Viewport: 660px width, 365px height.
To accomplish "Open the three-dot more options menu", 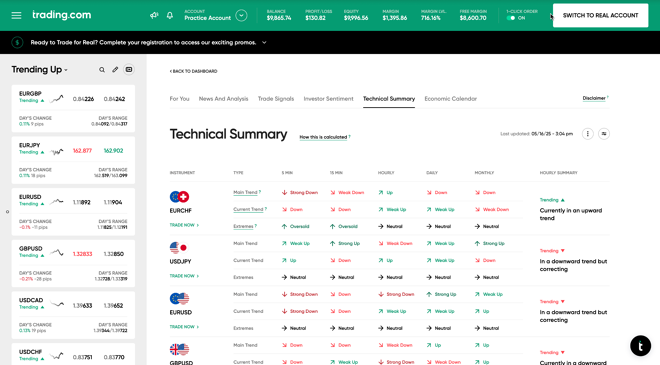I will [588, 134].
